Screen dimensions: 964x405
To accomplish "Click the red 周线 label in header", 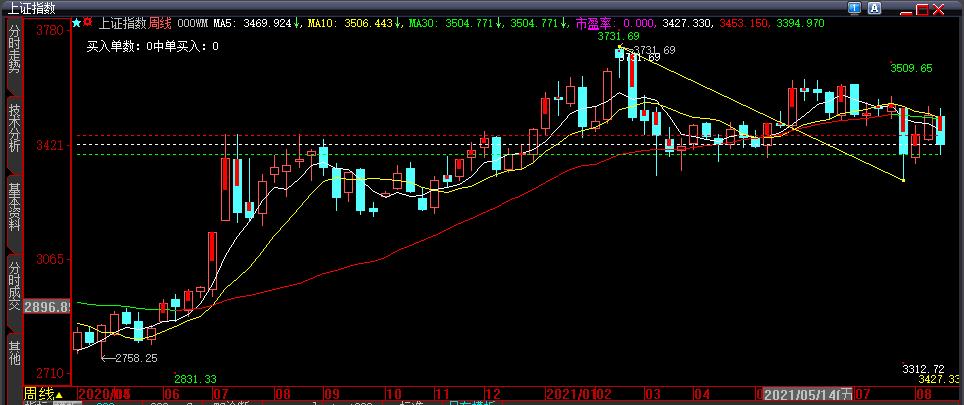I will tap(160, 23).
